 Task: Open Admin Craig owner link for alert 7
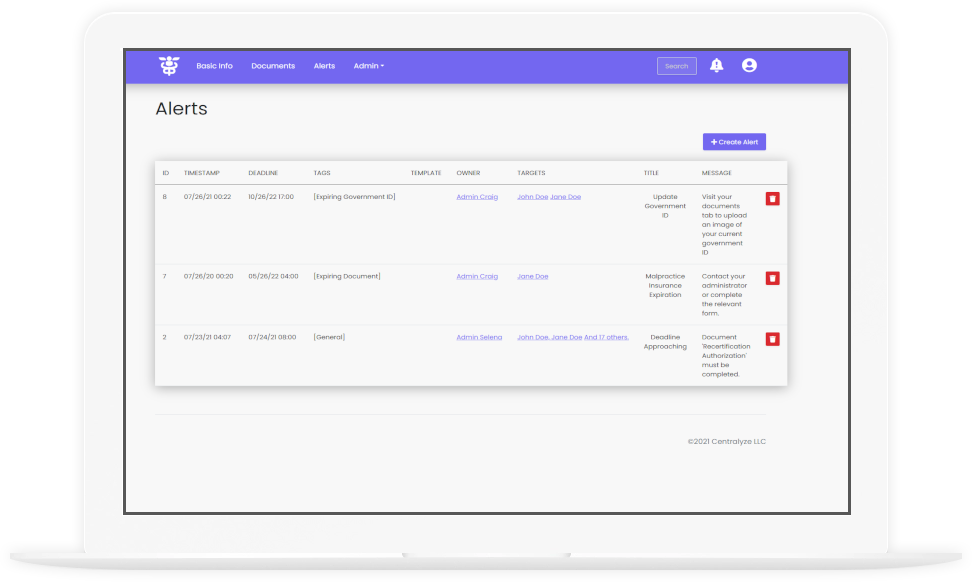click(477, 276)
